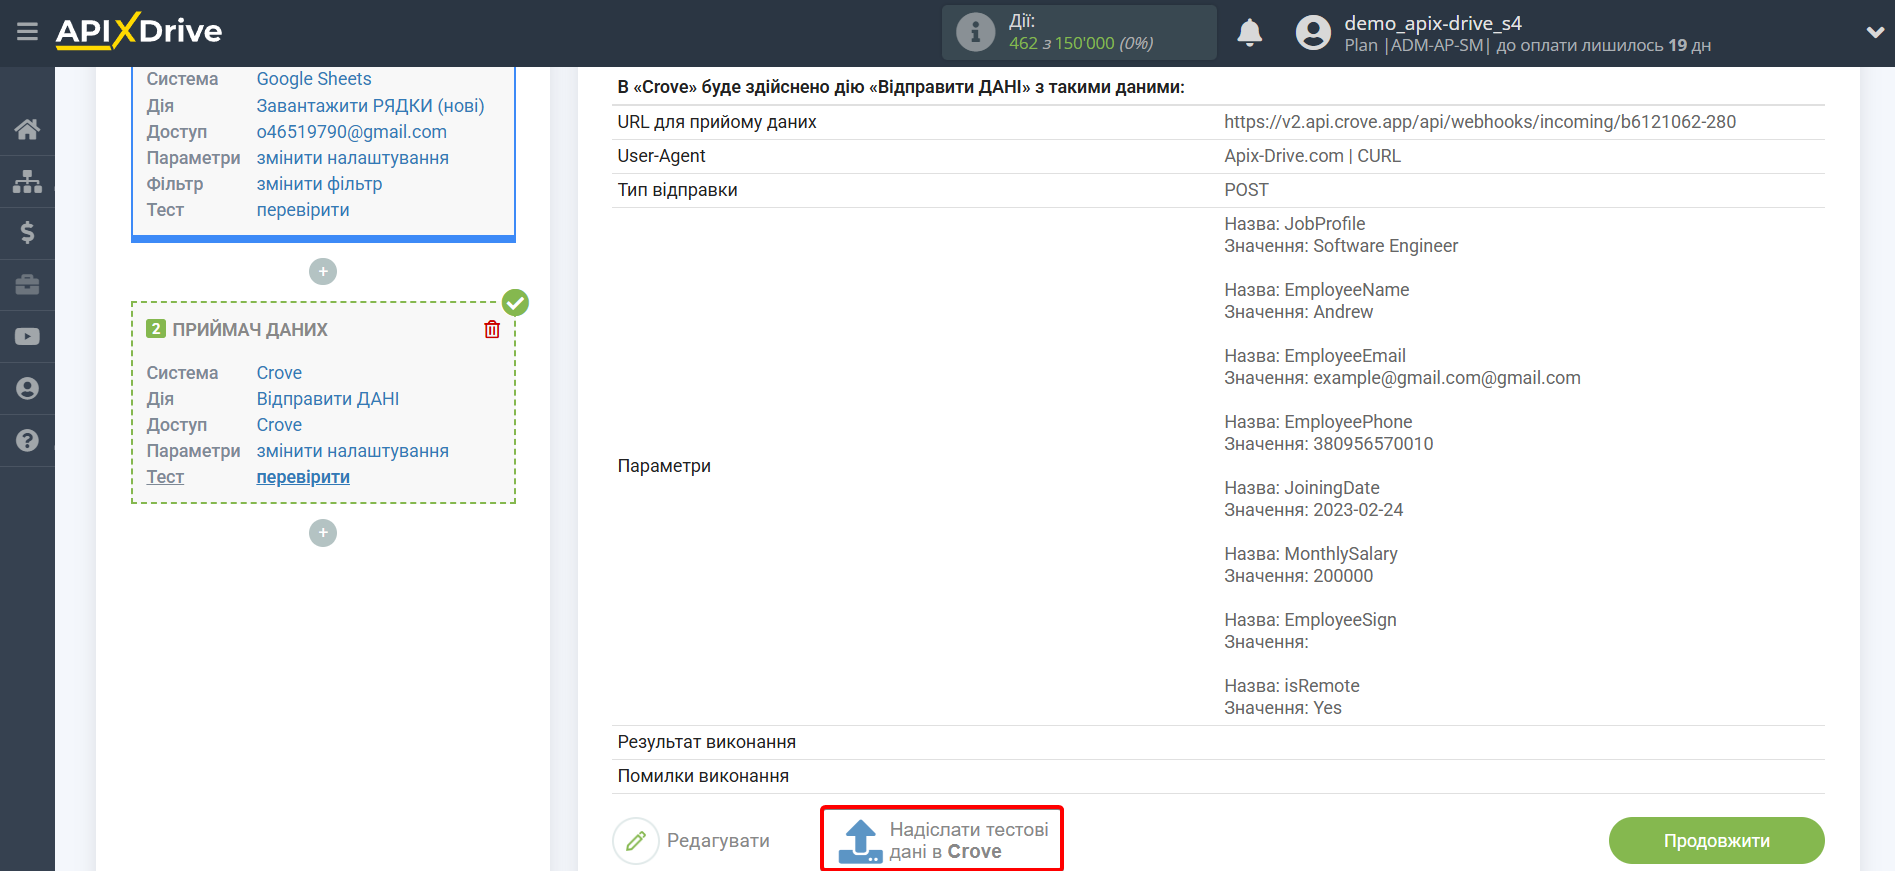Open the user profile sidebar icon

pos(27,389)
